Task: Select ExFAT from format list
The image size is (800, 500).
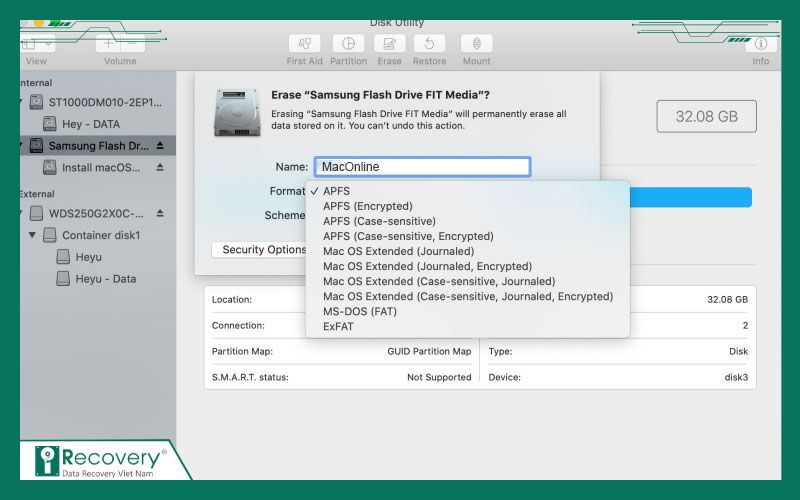Action: point(338,326)
